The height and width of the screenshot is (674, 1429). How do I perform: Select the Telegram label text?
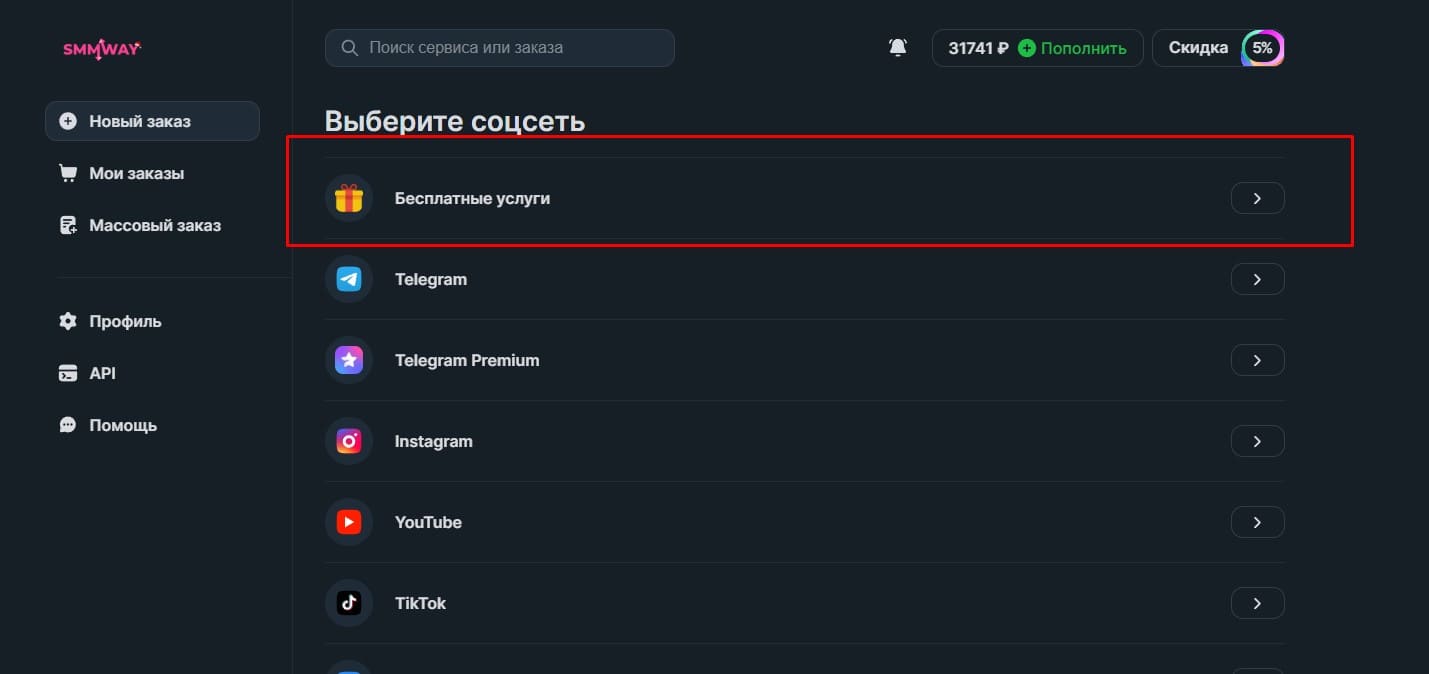pyautogui.click(x=431, y=279)
